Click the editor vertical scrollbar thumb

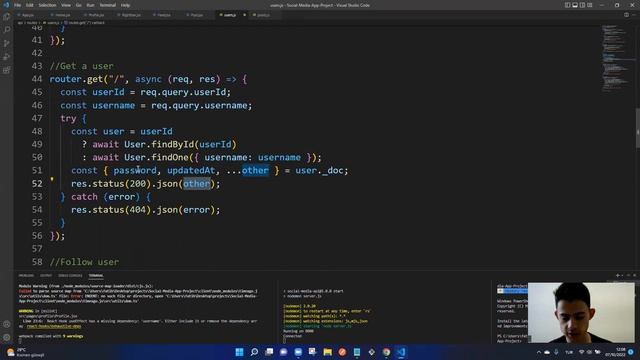point(638,128)
